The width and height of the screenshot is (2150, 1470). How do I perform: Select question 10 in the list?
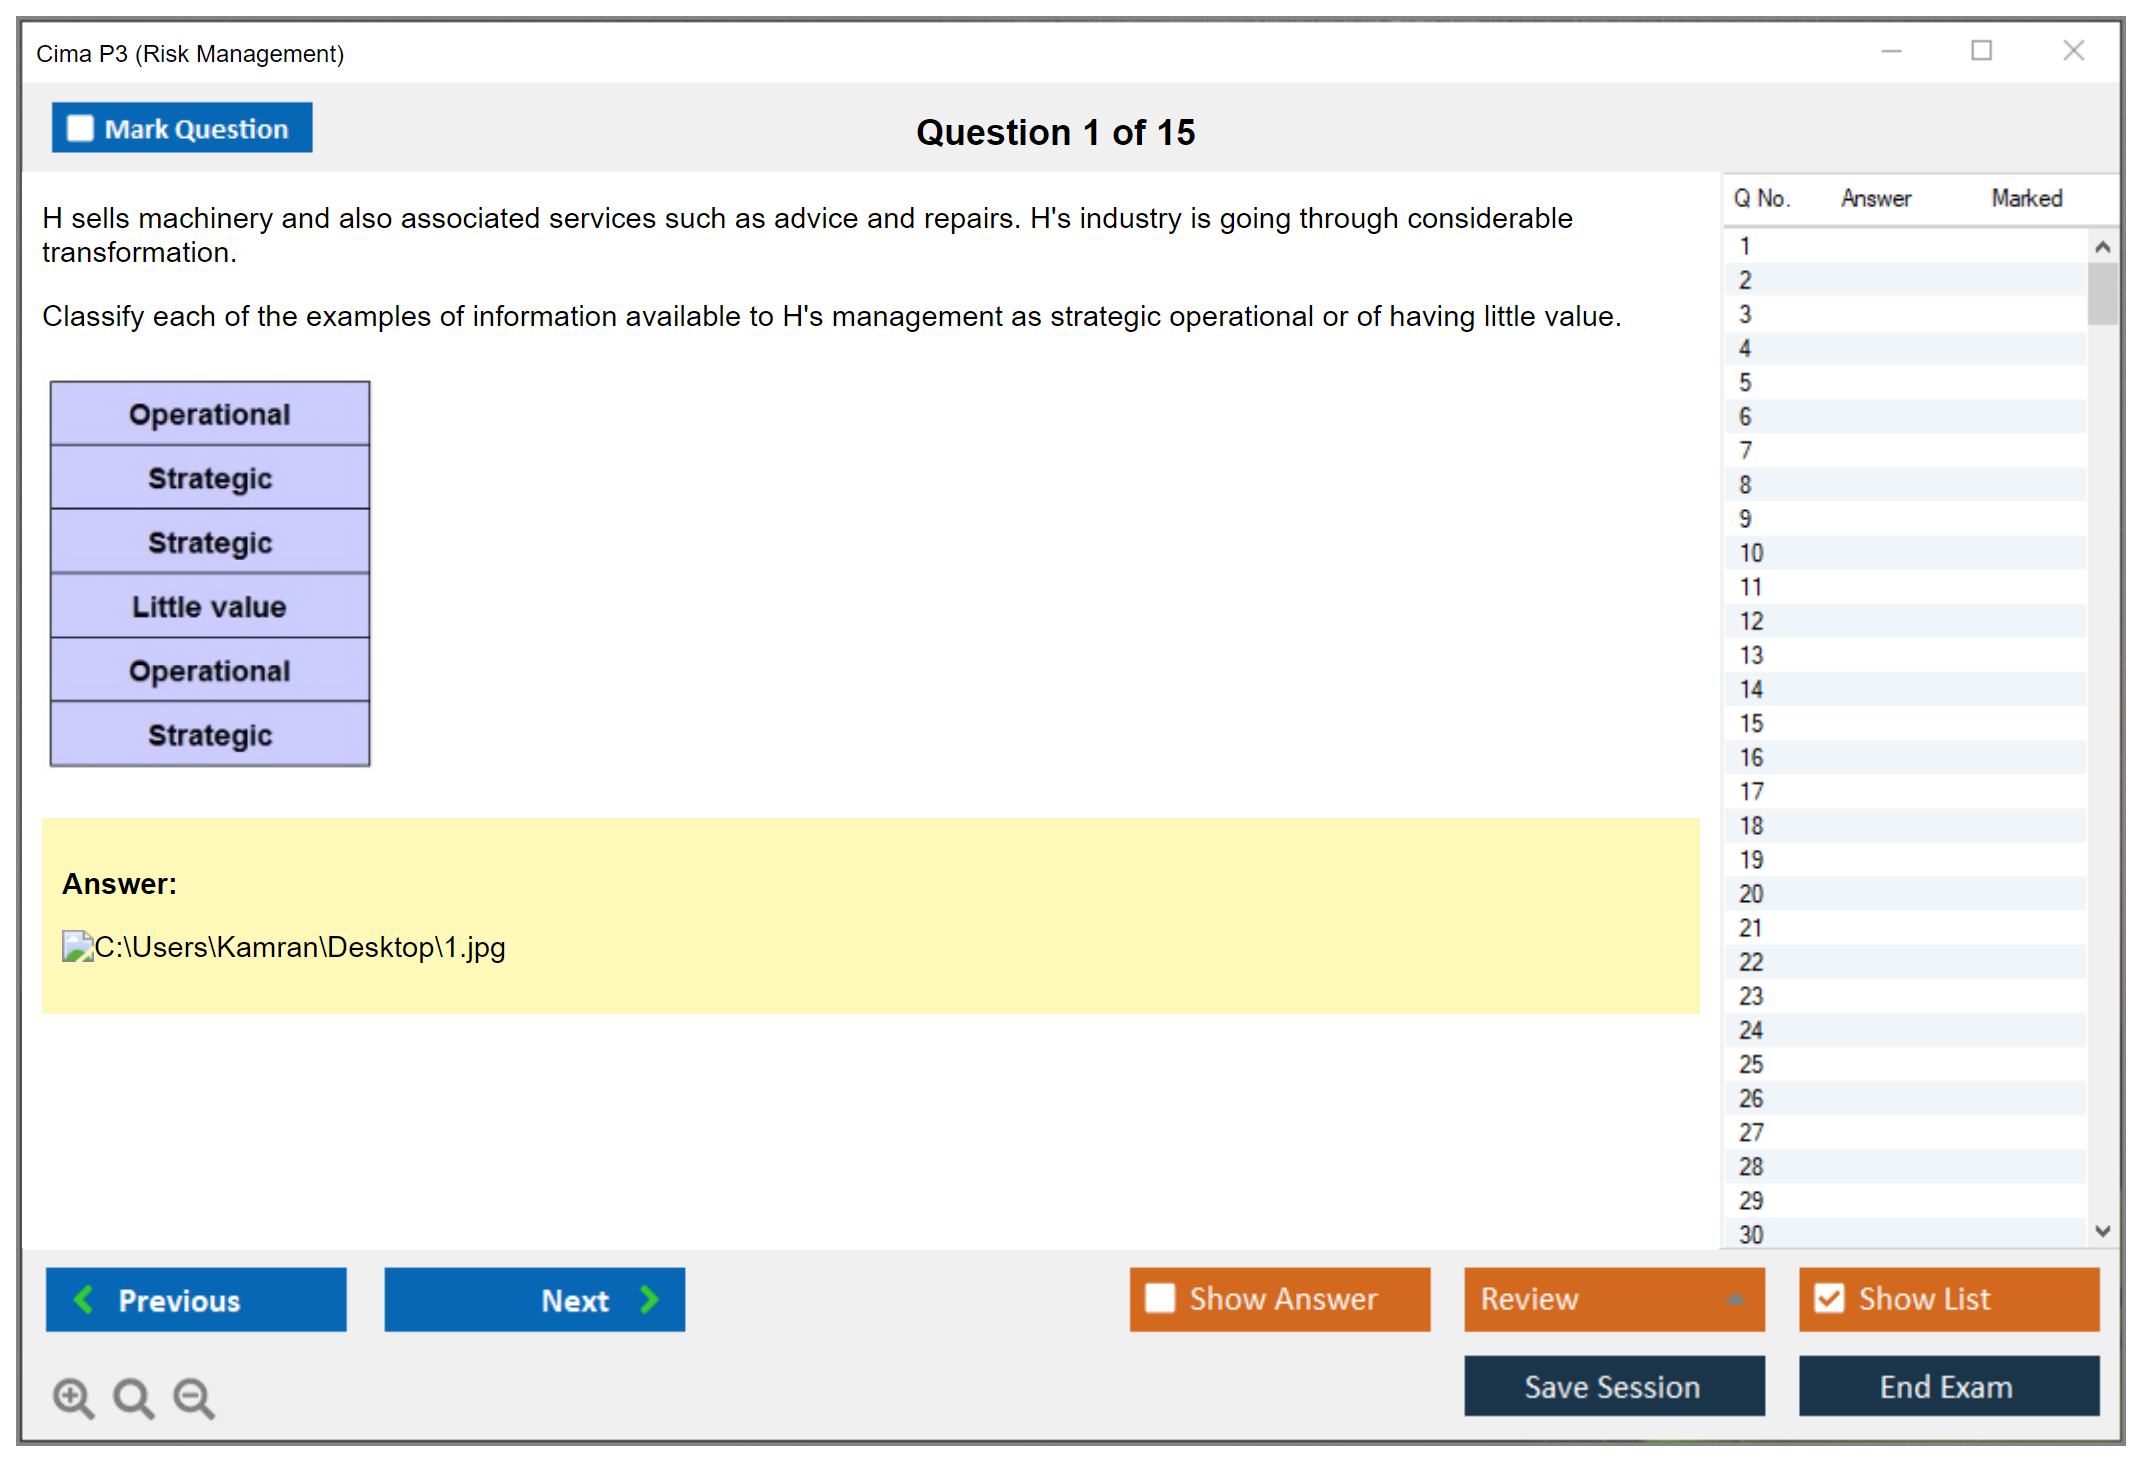[1751, 553]
